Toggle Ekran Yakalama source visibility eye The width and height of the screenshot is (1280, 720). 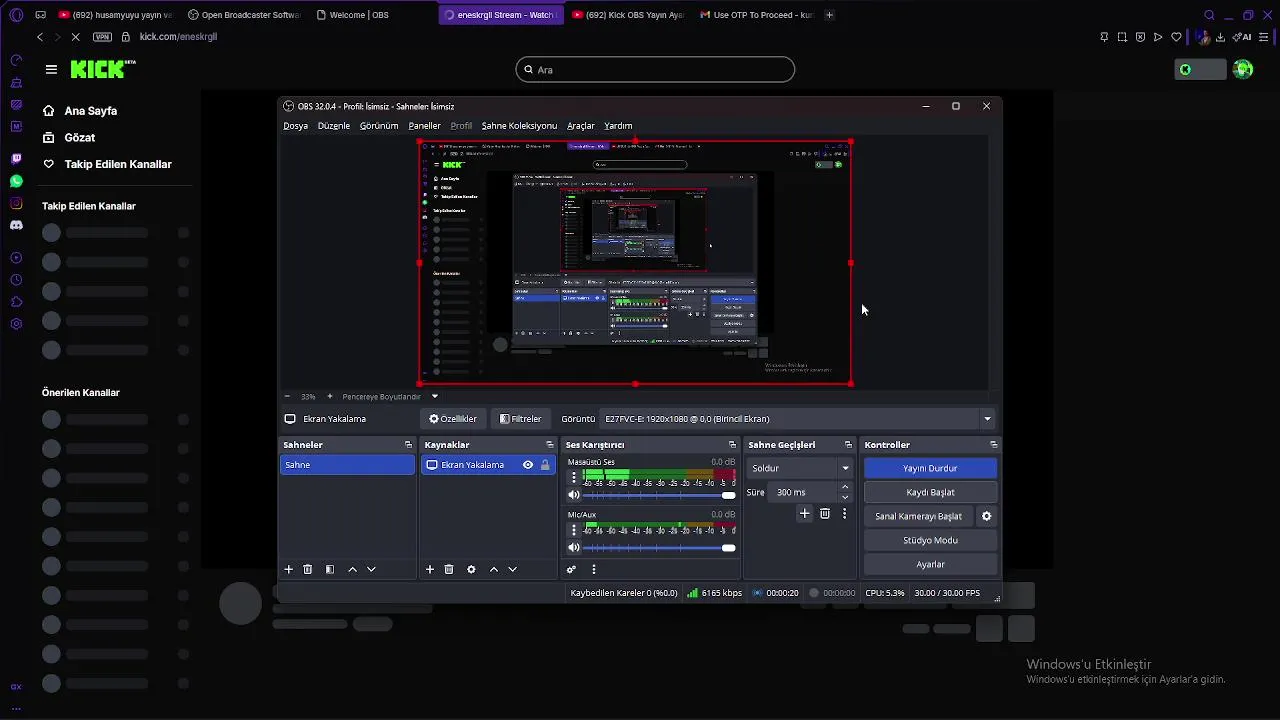[x=528, y=465]
